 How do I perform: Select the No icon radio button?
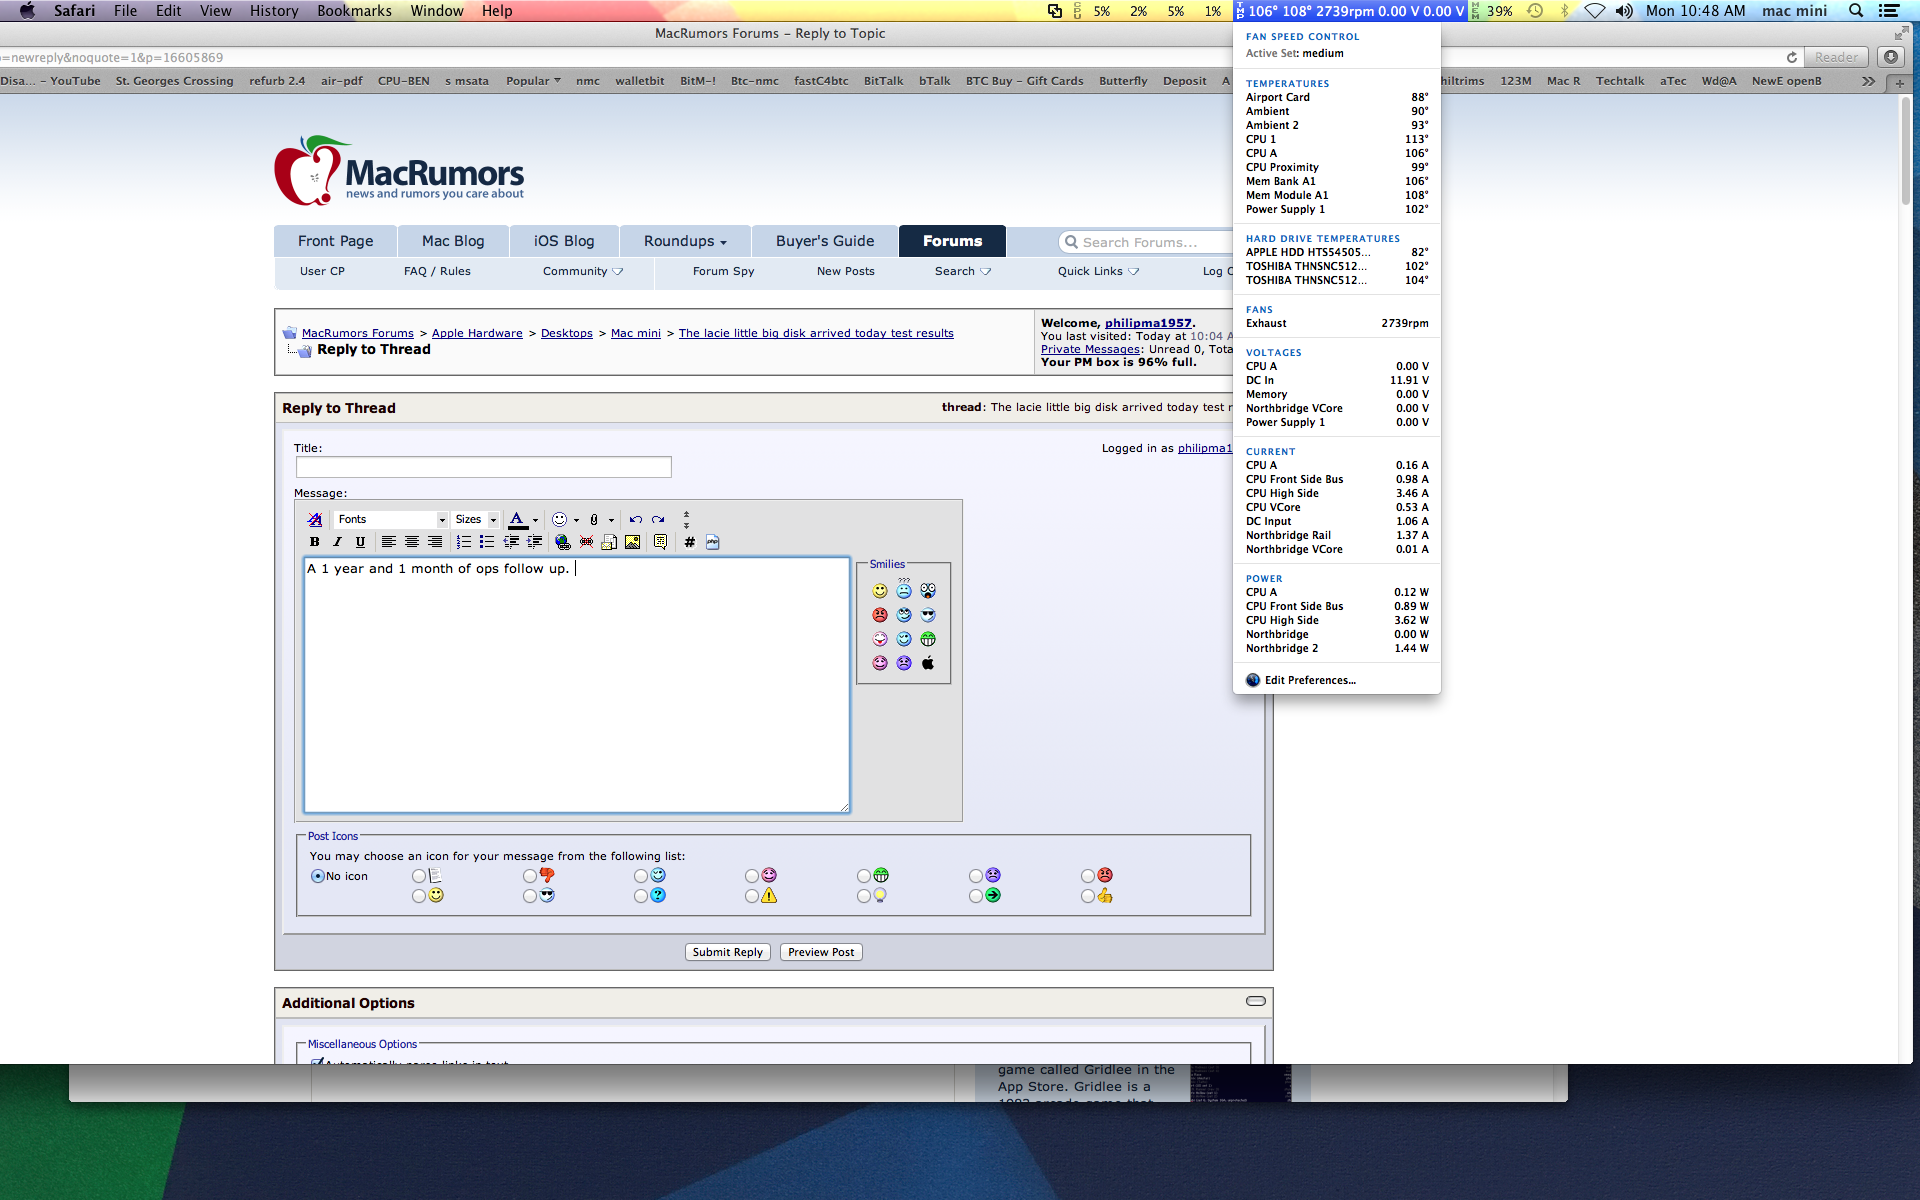point(318,876)
